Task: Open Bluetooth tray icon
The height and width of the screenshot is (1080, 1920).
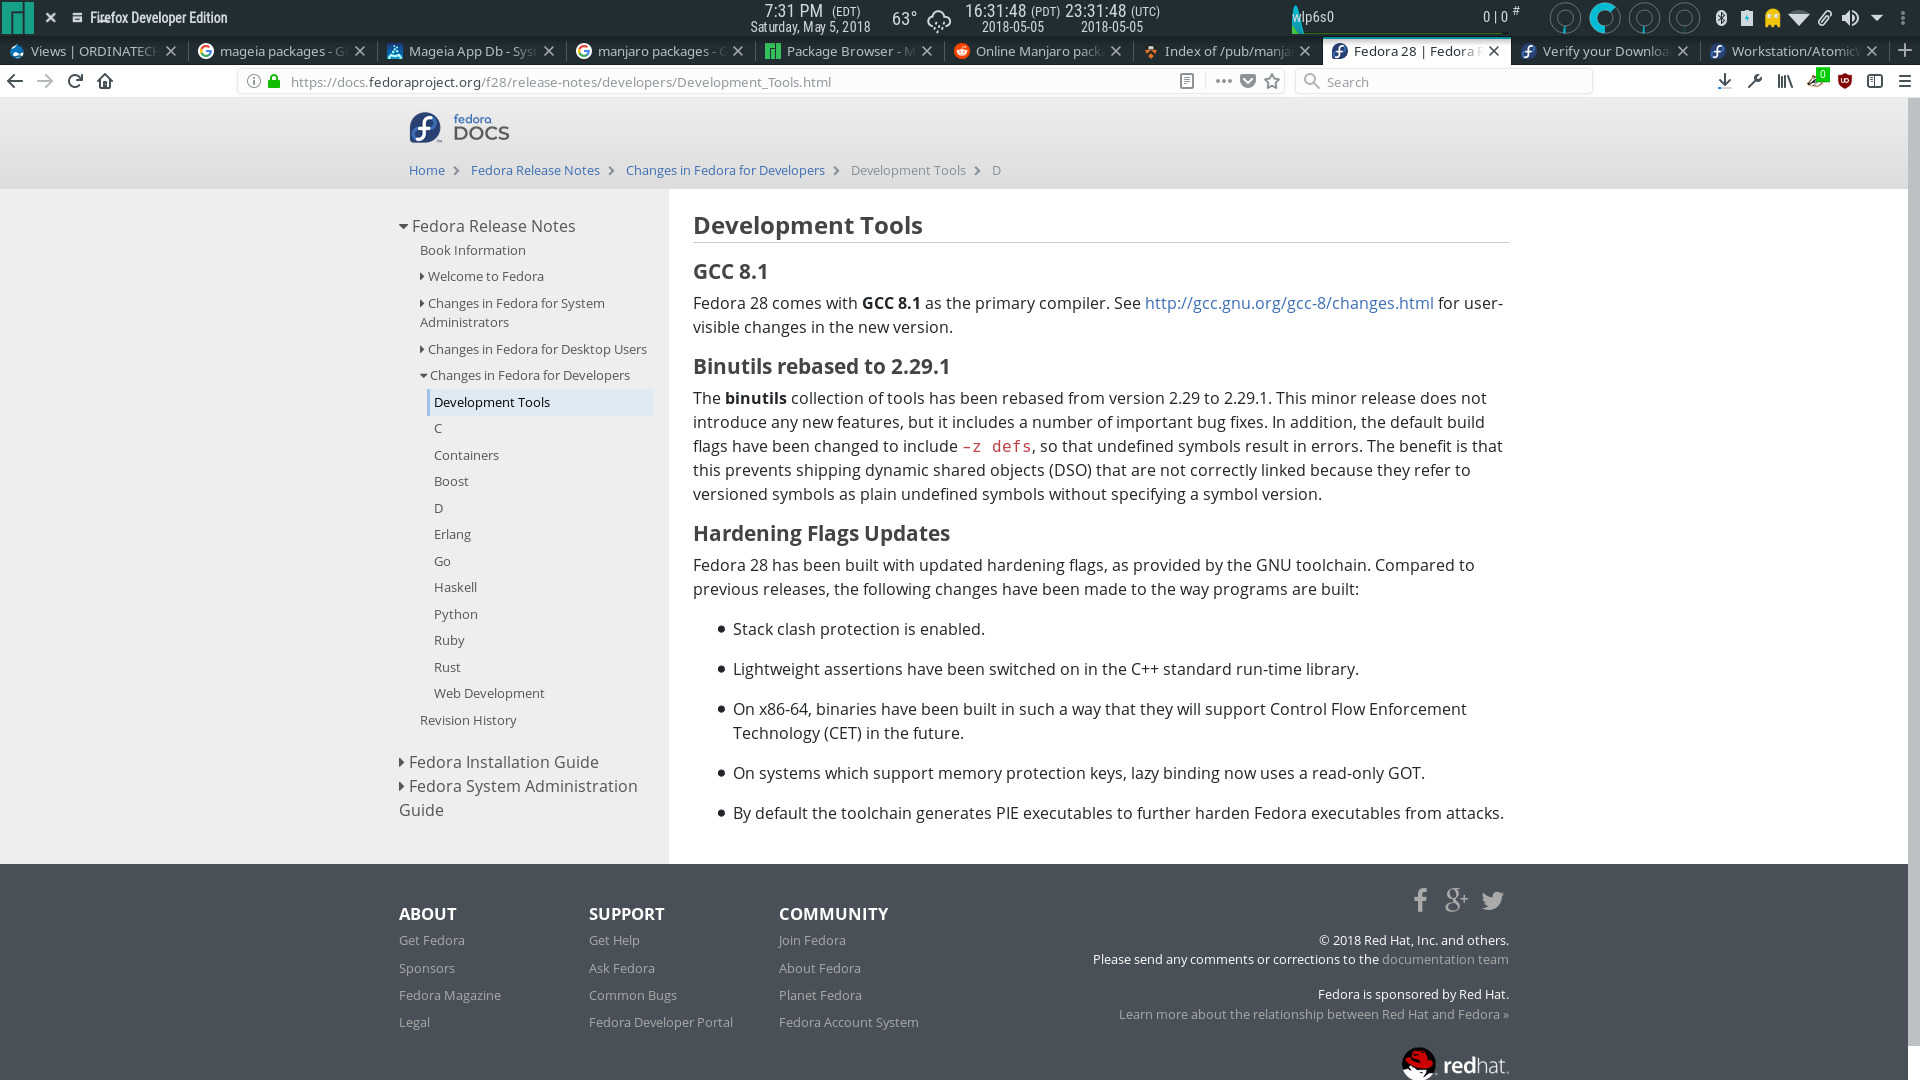Action: point(1721,17)
